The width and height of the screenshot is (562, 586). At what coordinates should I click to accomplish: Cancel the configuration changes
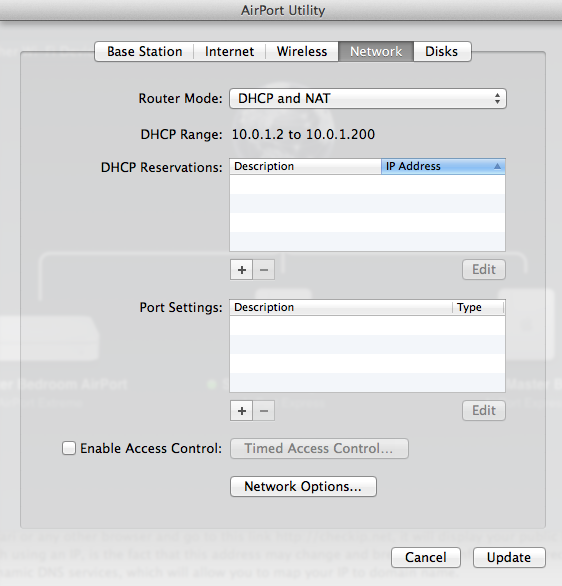click(x=426, y=558)
